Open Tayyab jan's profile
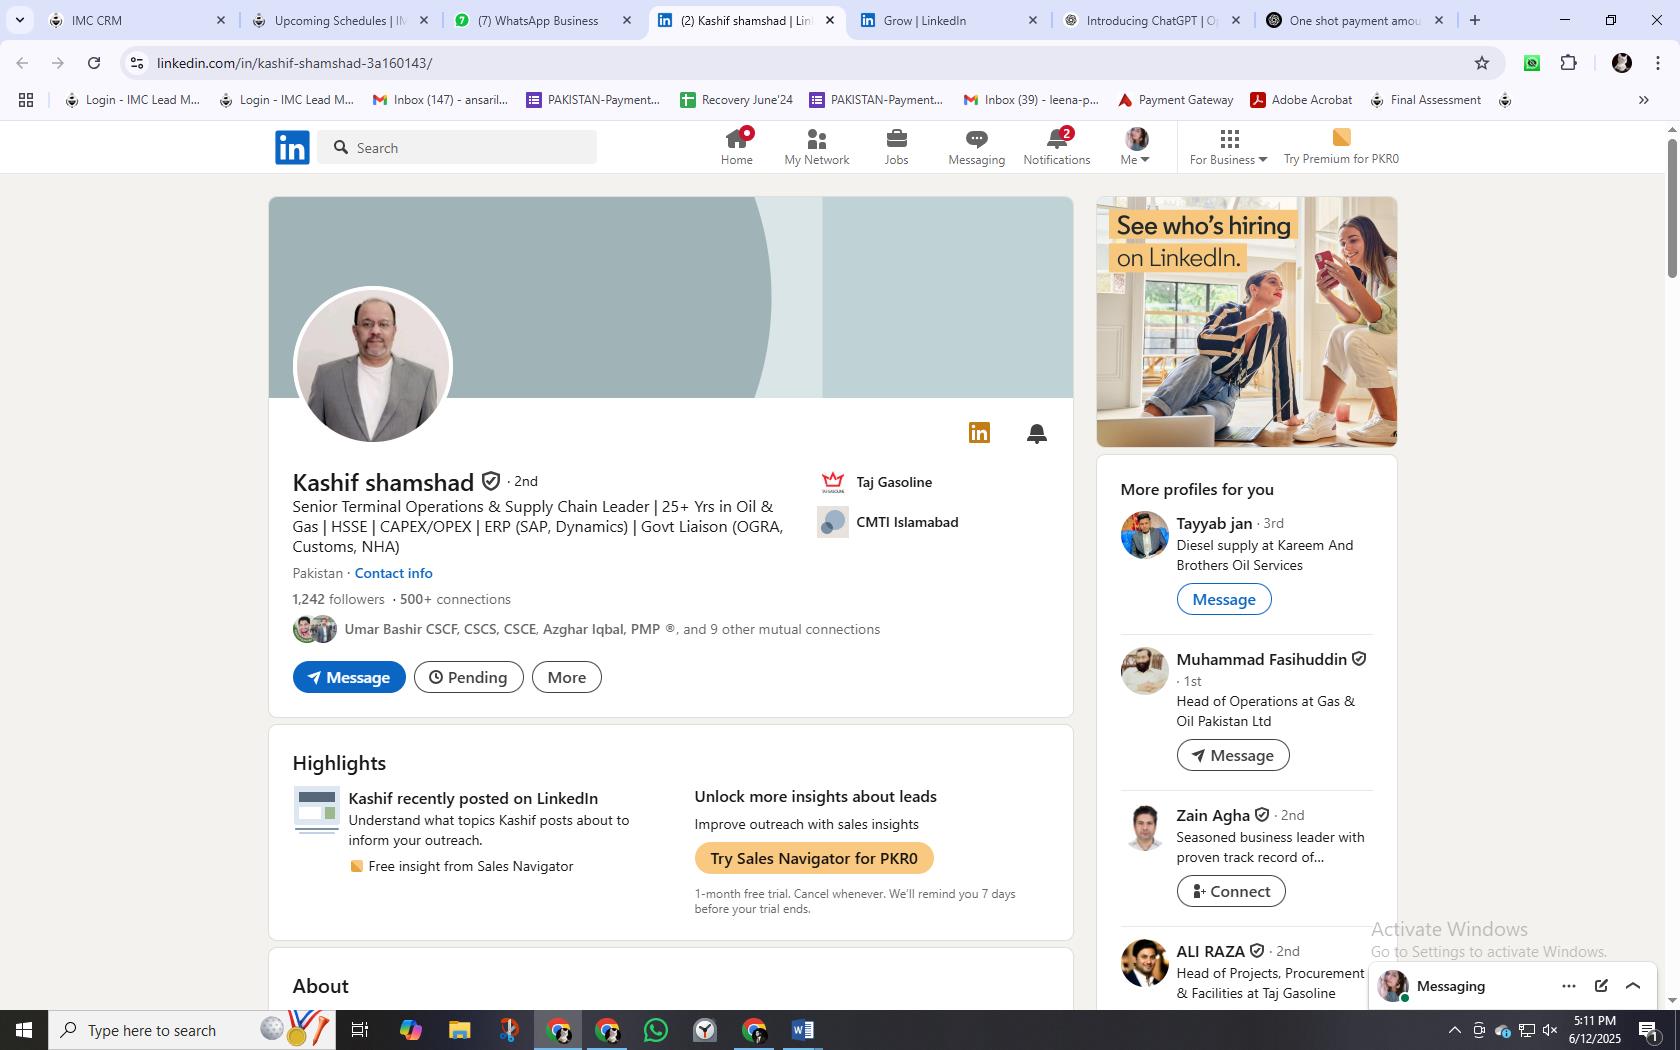This screenshot has width=1680, height=1050. tap(1214, 523)
